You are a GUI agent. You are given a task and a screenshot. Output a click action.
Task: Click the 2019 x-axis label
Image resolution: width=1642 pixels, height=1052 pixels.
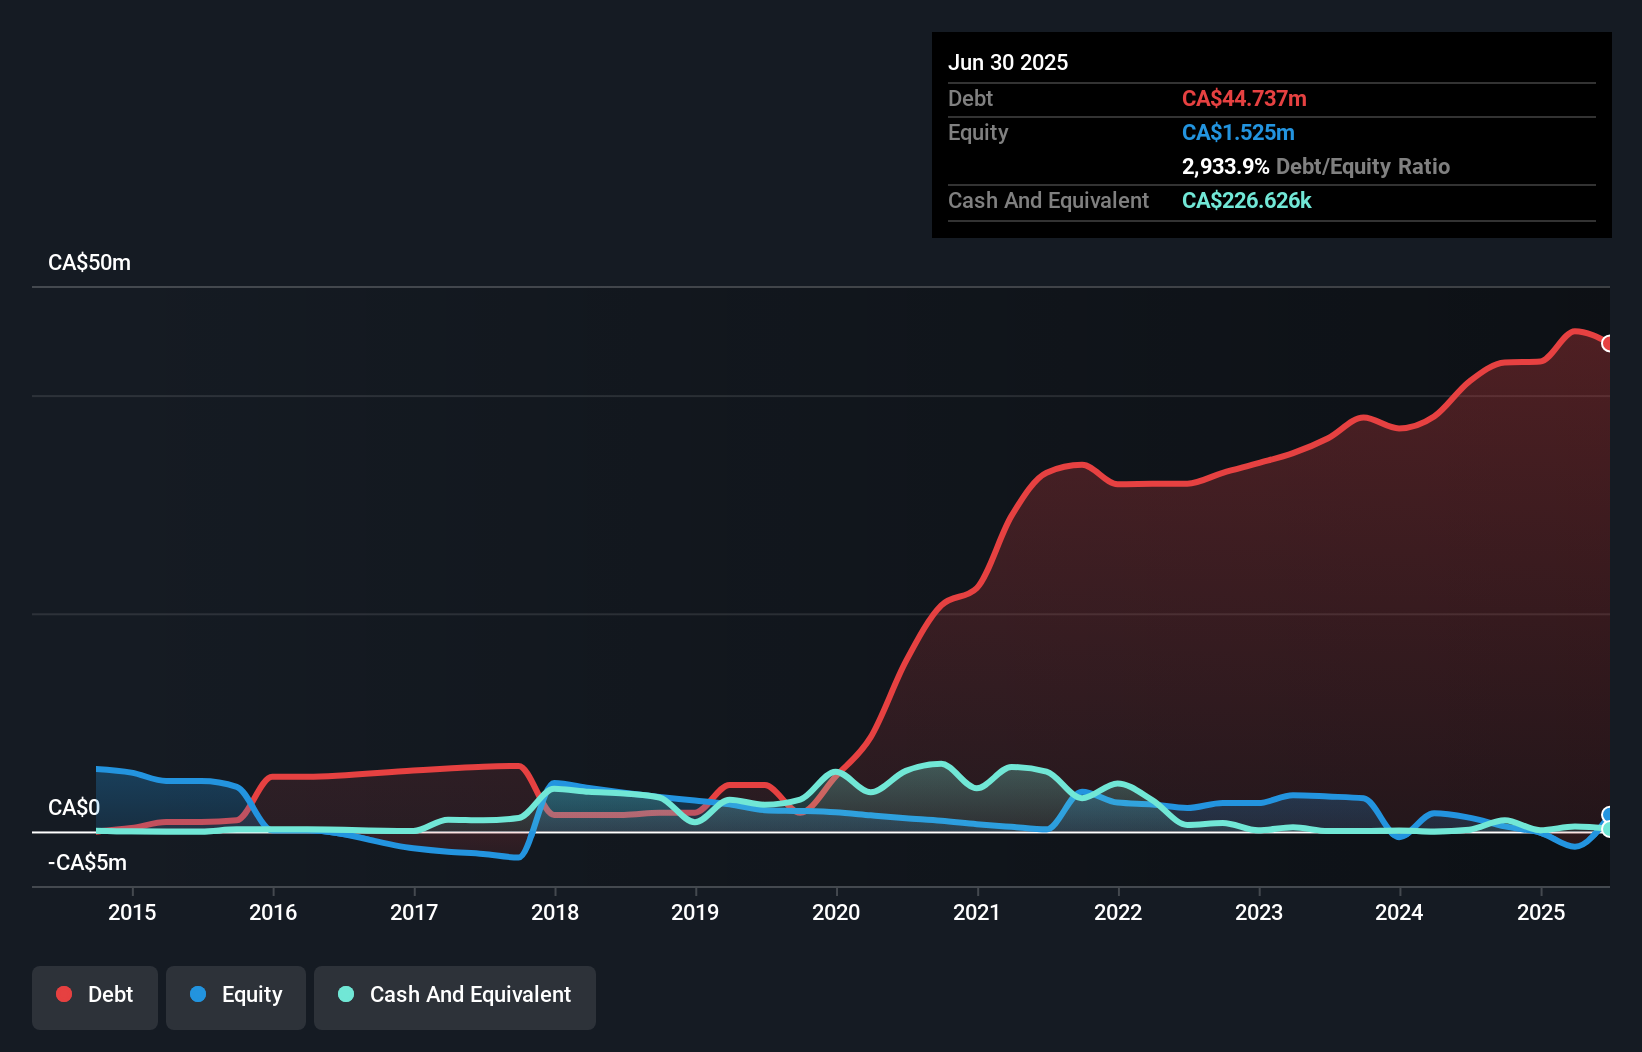coord(695,912)
